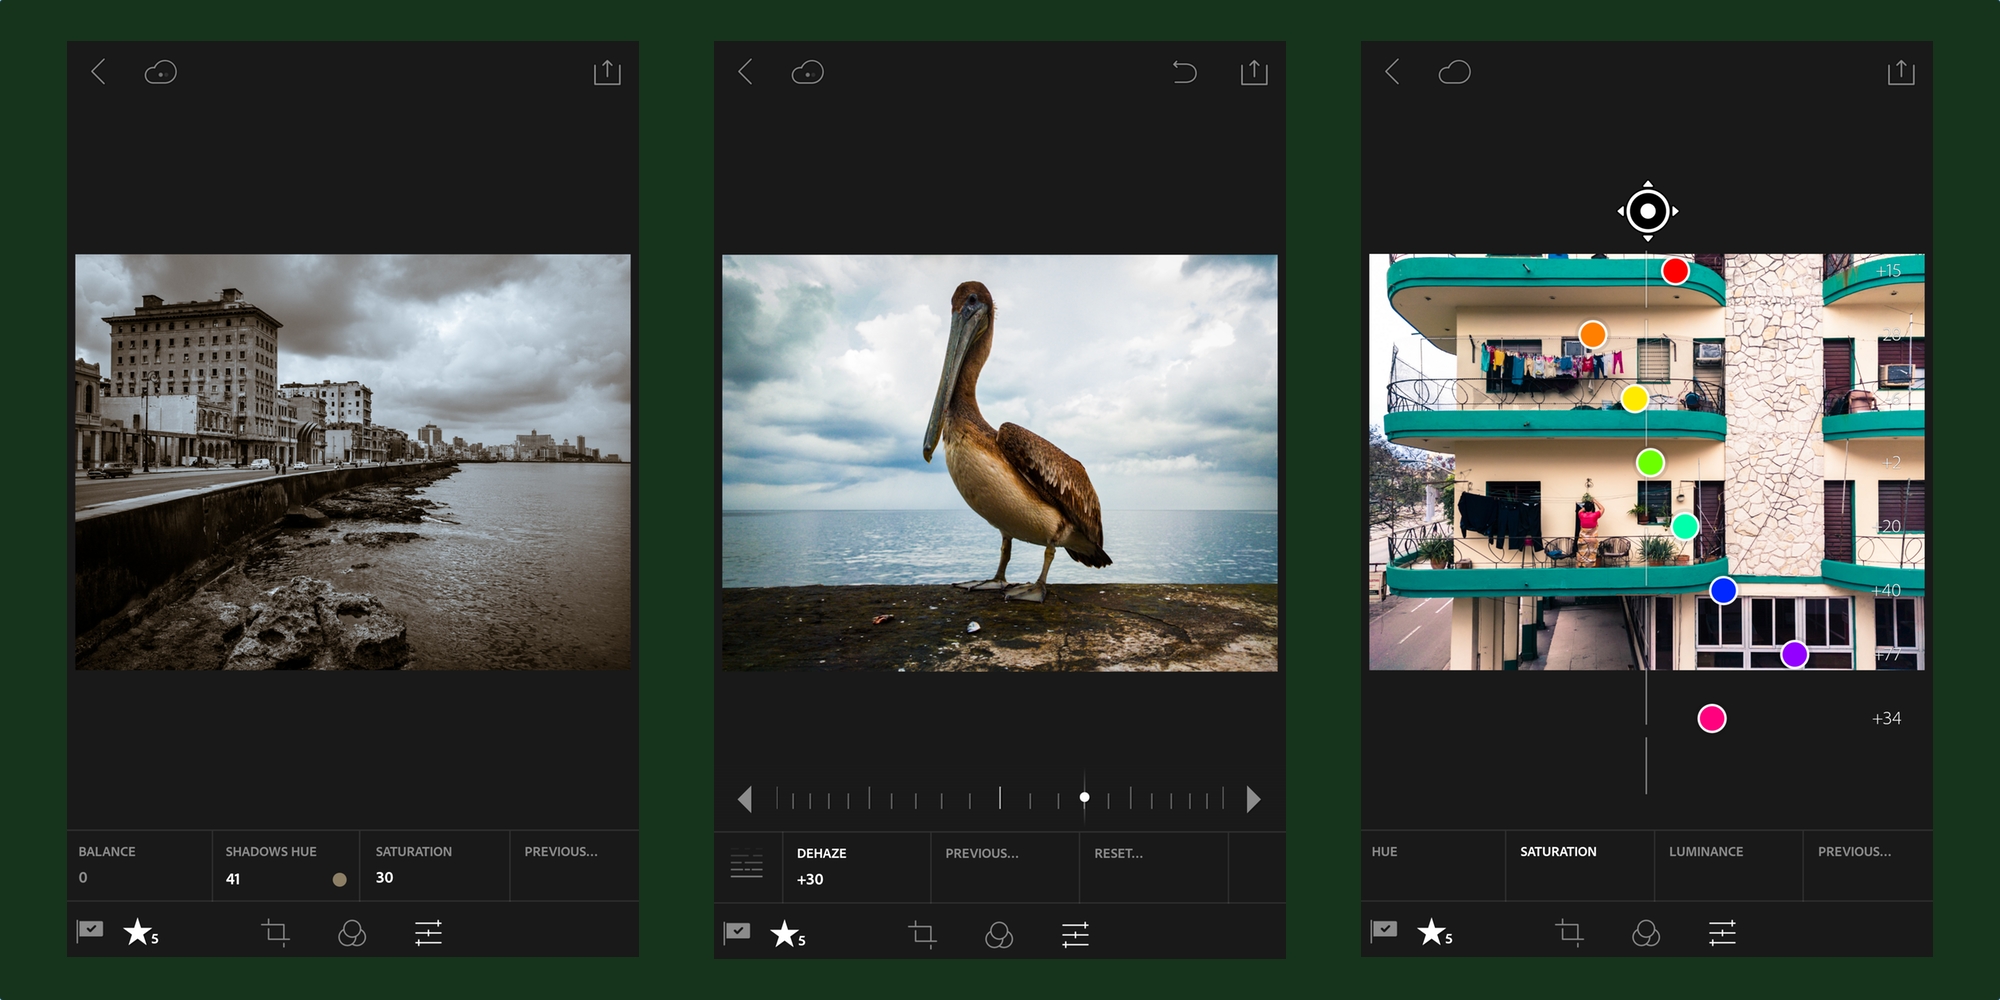Set the star rating on the balcony screen
This screenshot has width=2000, height=1000.
[x=1433, y=932]
